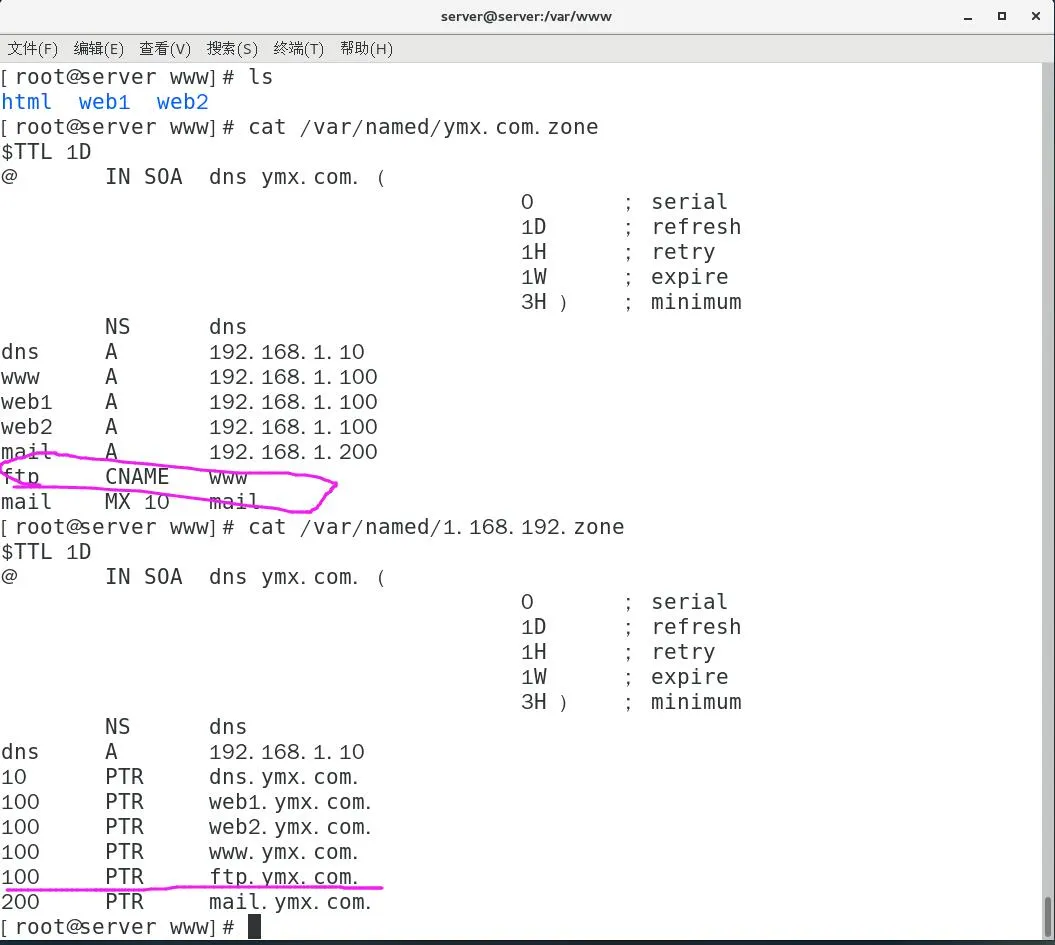Screen dimensions: 1055x945
Task: Close the terminal window
Action: pos(1036,16)
